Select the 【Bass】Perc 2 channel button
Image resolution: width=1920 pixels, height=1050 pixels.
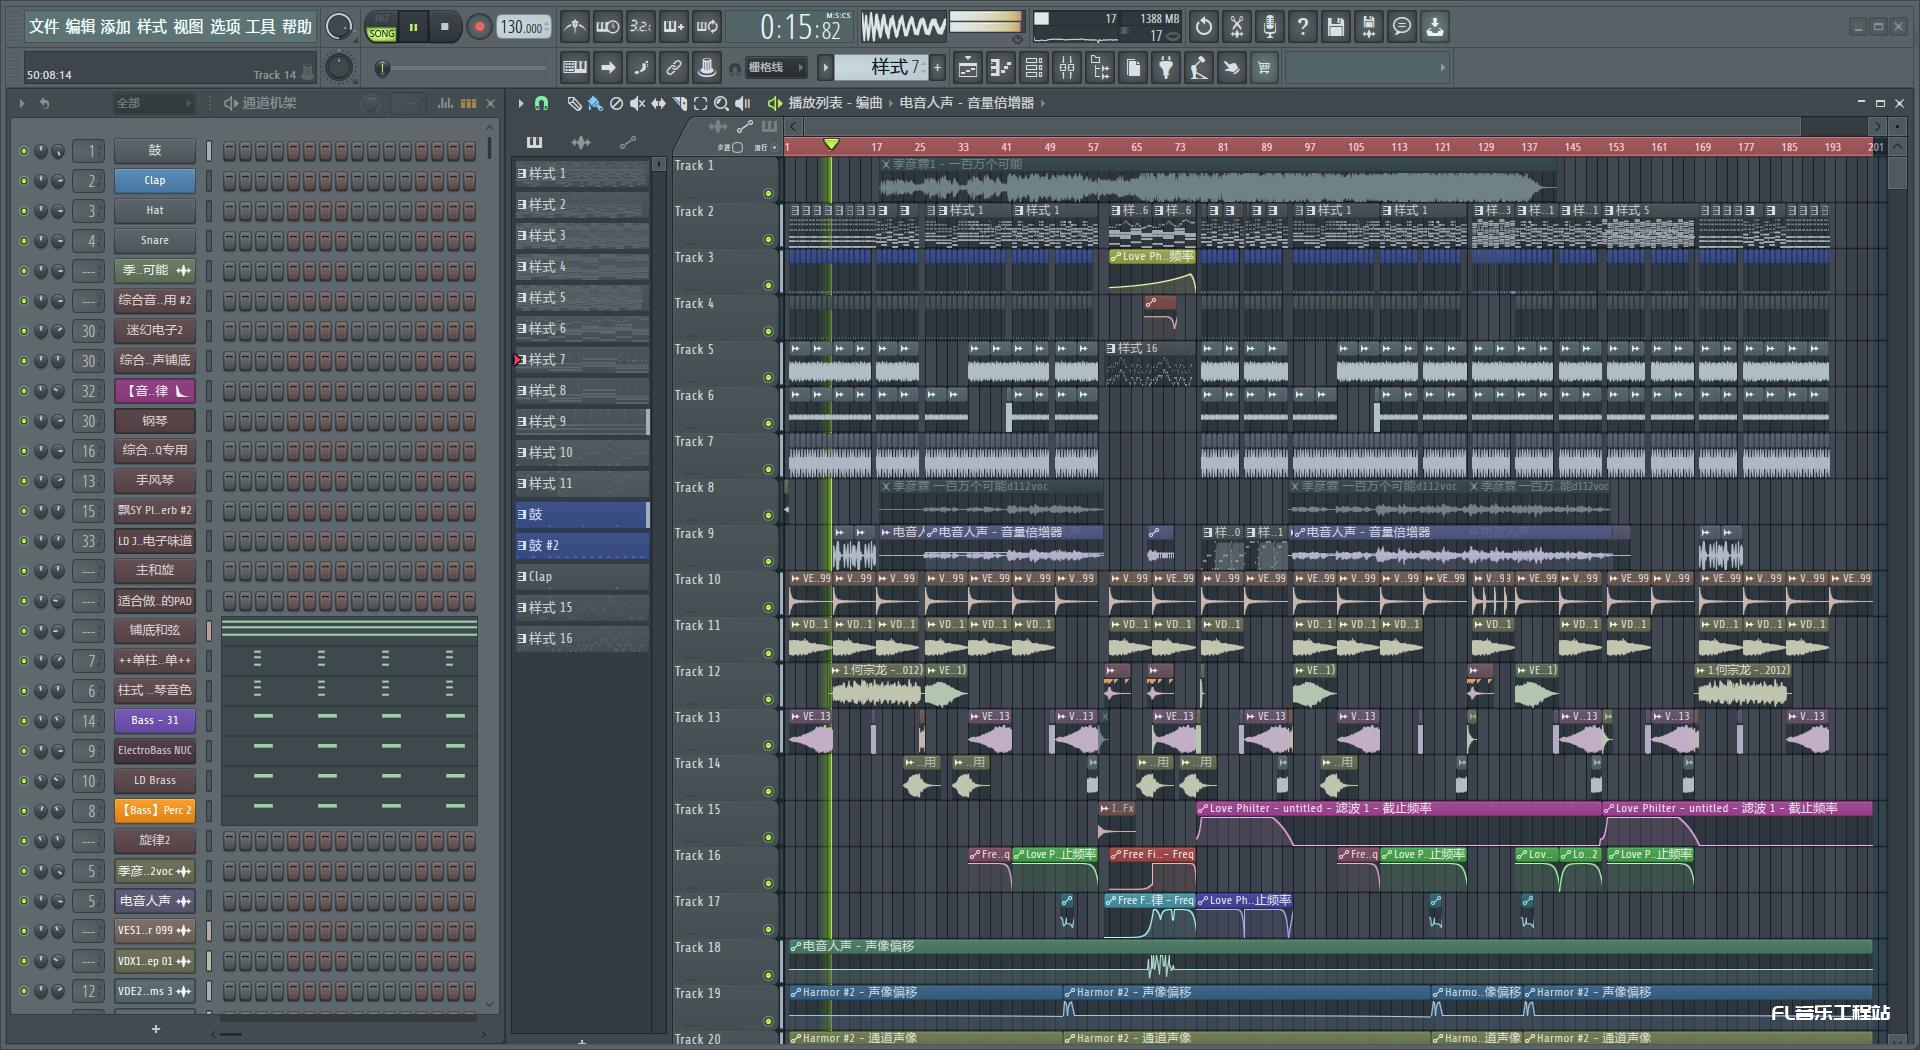click(x=154, y=810)
